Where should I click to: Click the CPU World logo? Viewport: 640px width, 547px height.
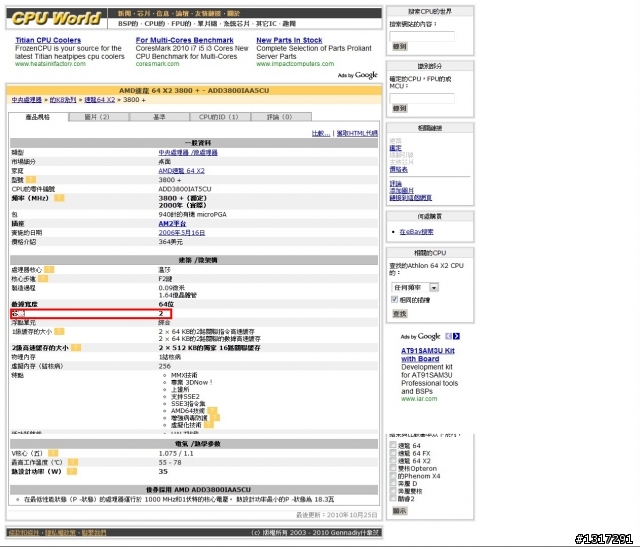coord(56,18)
